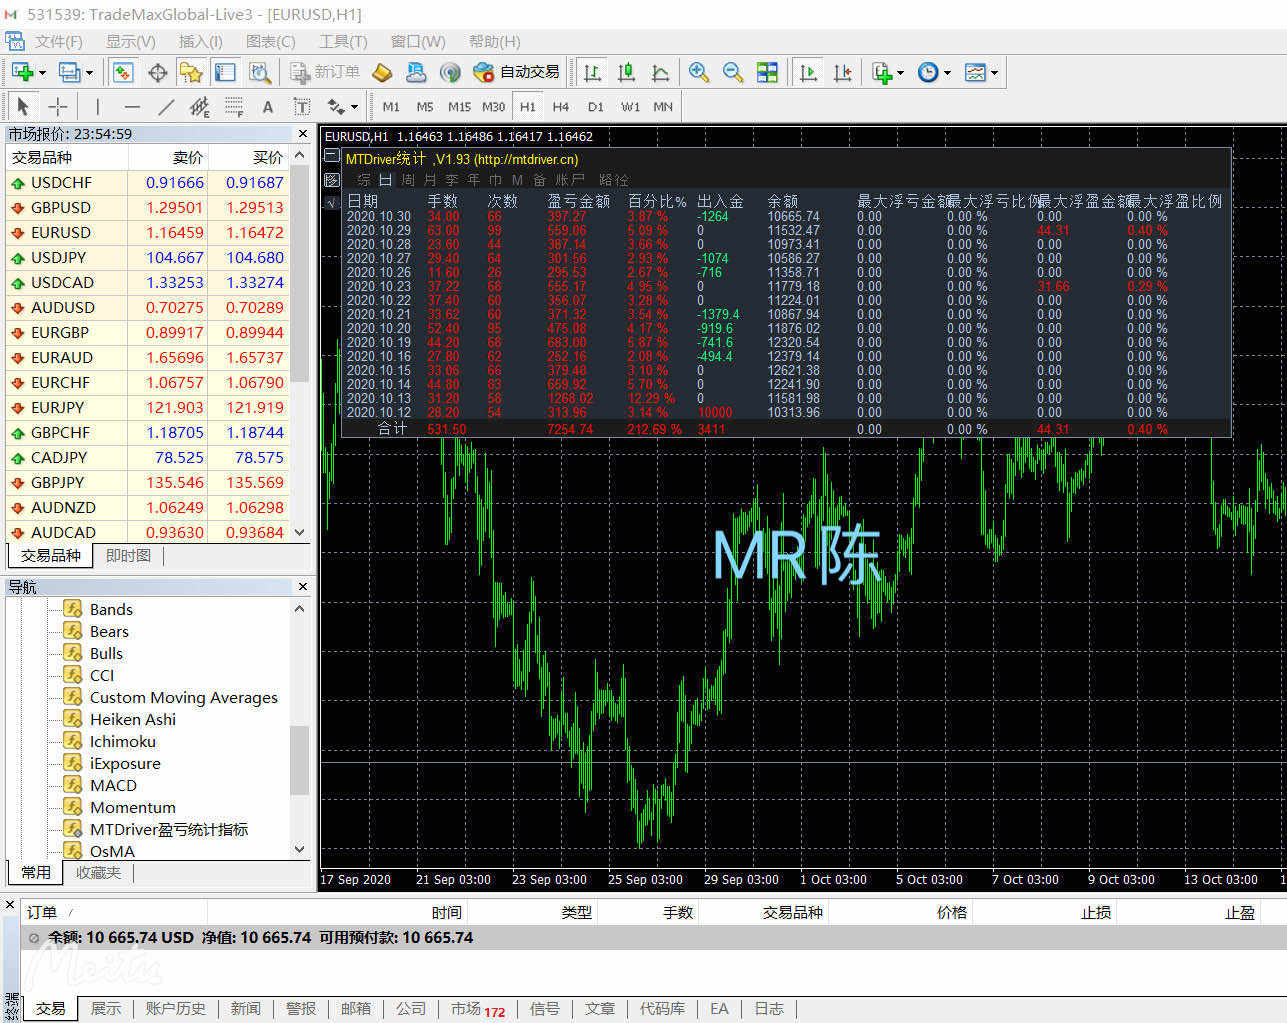Open the 工具(T) menu

point(343,41)
